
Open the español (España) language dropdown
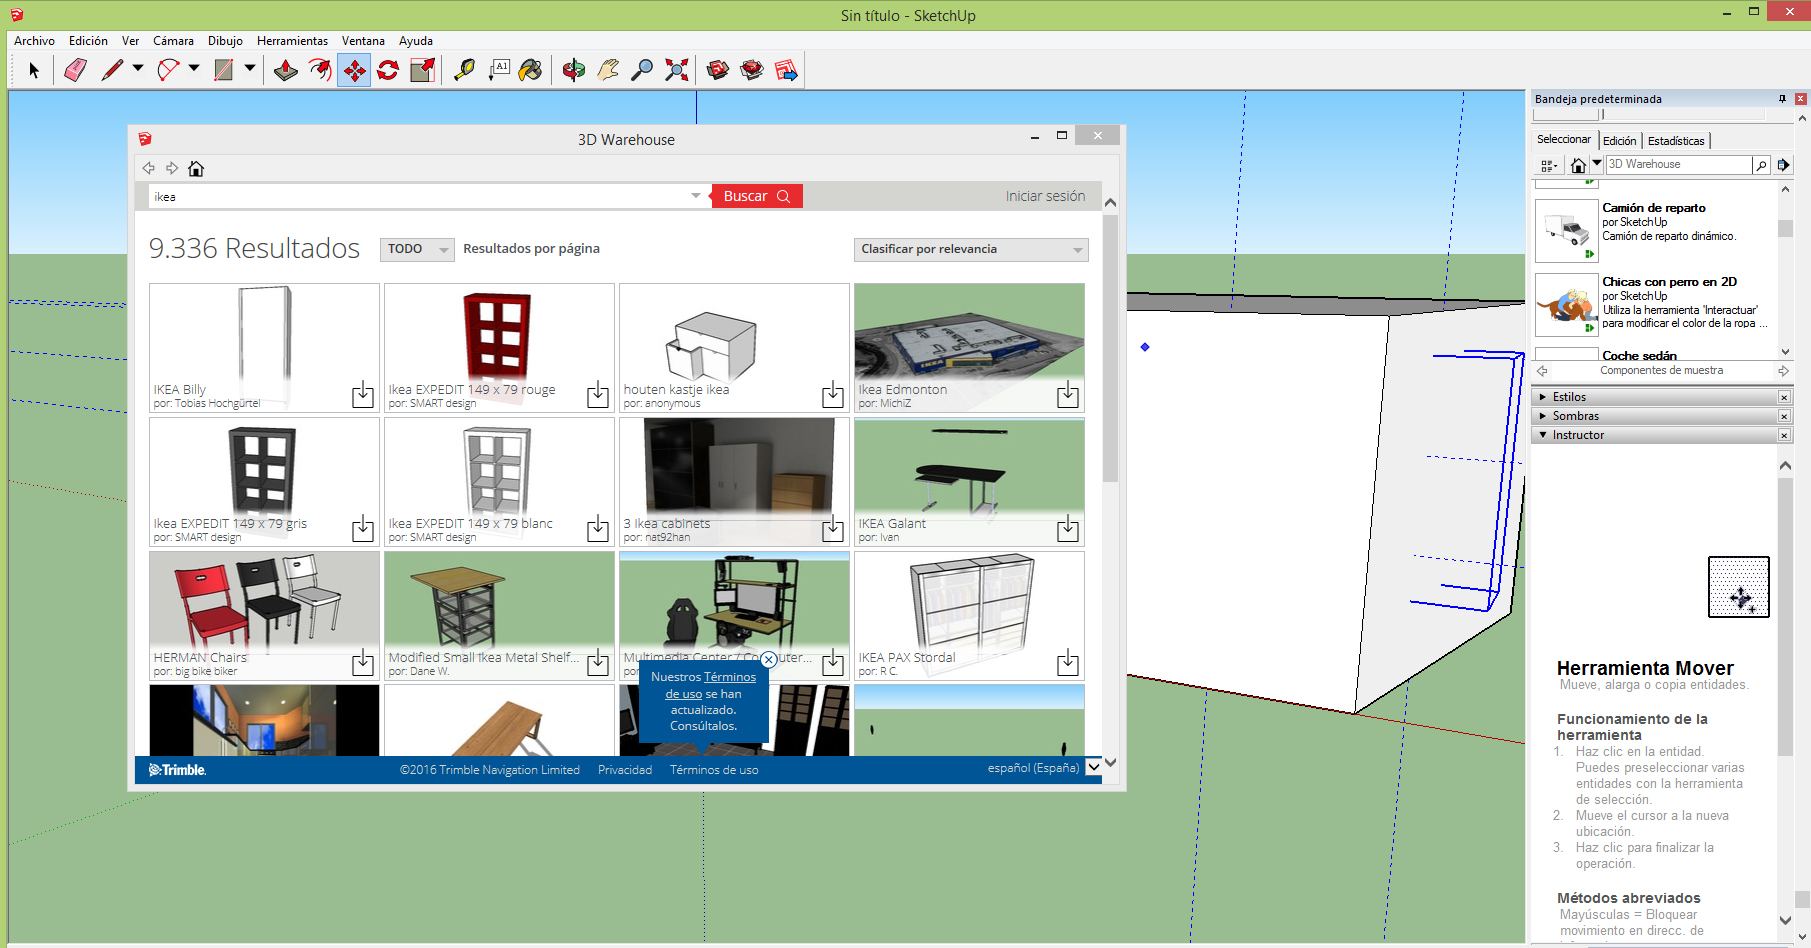pos(1093,768)
